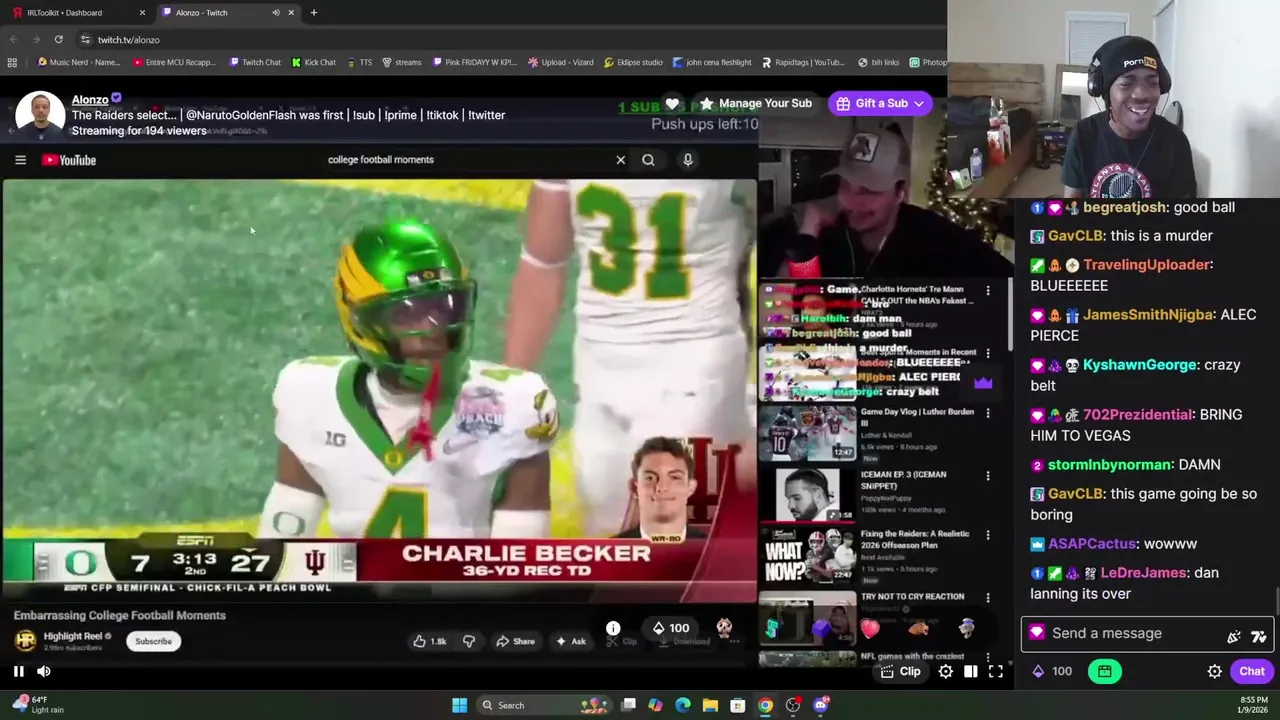
Task: Click ASAPCactus username in chat
Action: pos(1092,544)
